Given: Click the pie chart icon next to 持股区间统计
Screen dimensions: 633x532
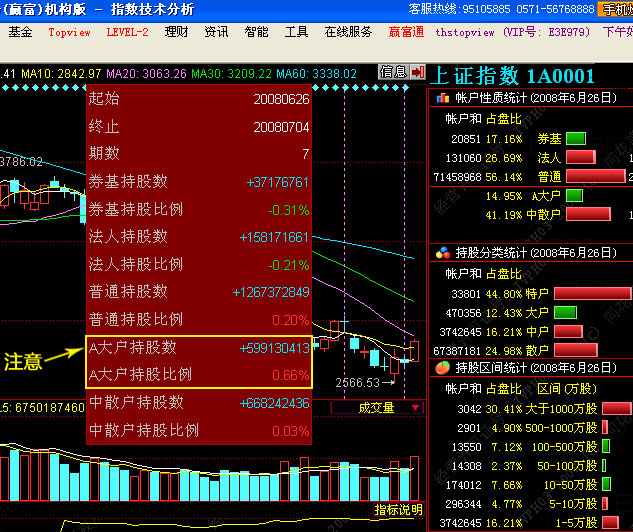Looking at the screenshot, I should tap(441, 368).
